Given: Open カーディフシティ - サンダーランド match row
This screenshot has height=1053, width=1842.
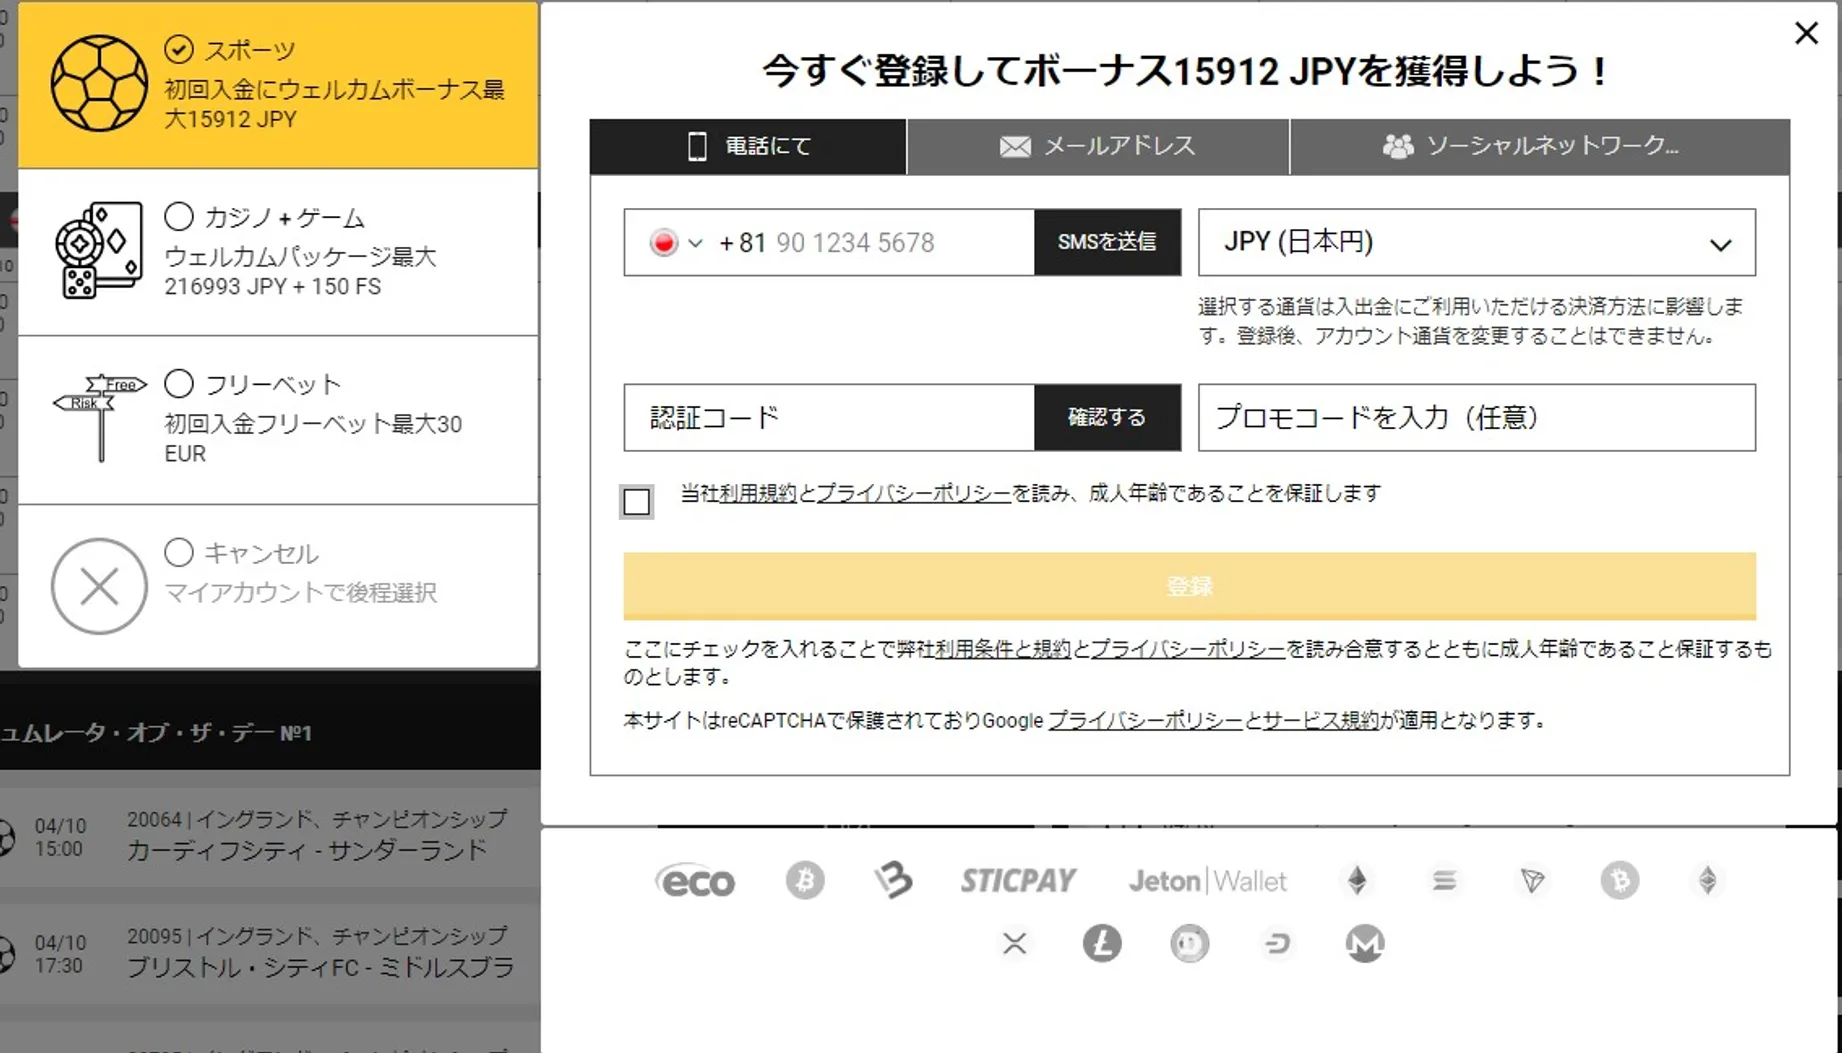Looking at the screenshot, I should [x=270, y=836].
